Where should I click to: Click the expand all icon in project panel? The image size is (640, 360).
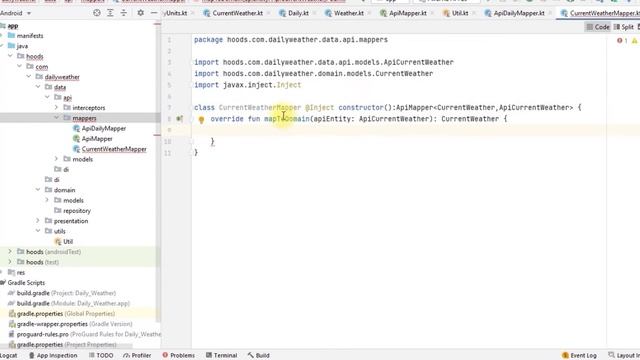tap(110, 13)
